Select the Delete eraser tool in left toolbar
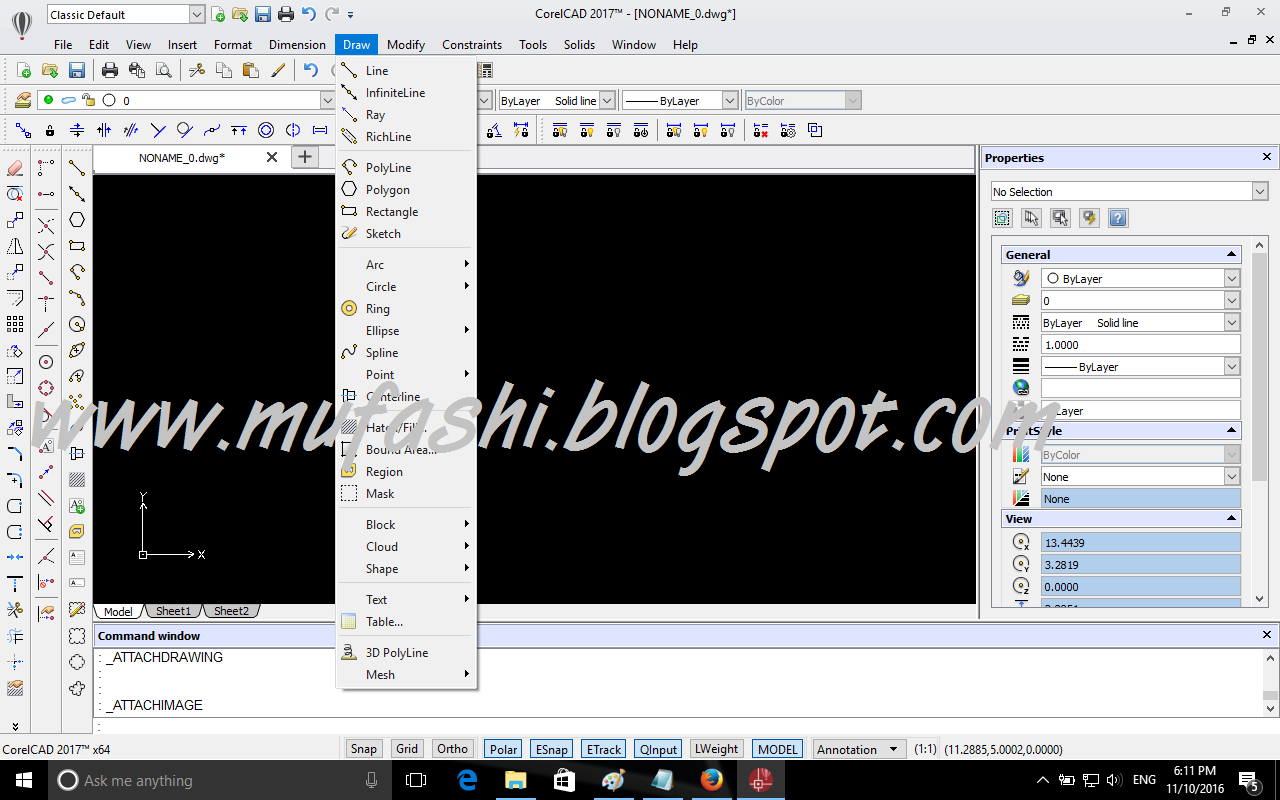Viewport: 1280px width, 800px height. [x=15, y=167]
